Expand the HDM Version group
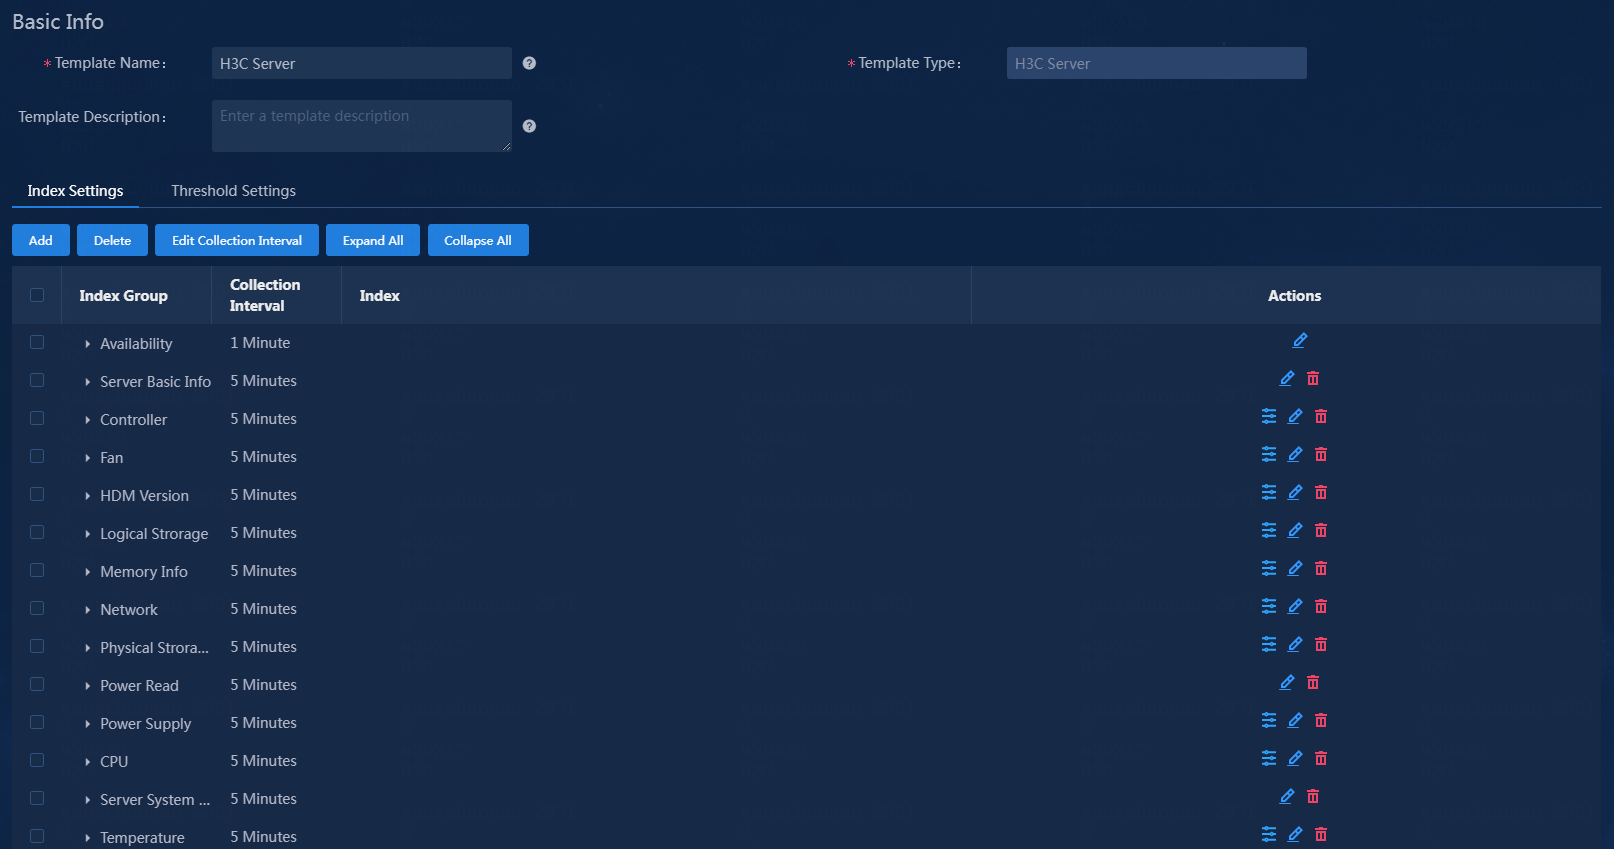The image size is (1614, 849). click(x=88, y=496)
